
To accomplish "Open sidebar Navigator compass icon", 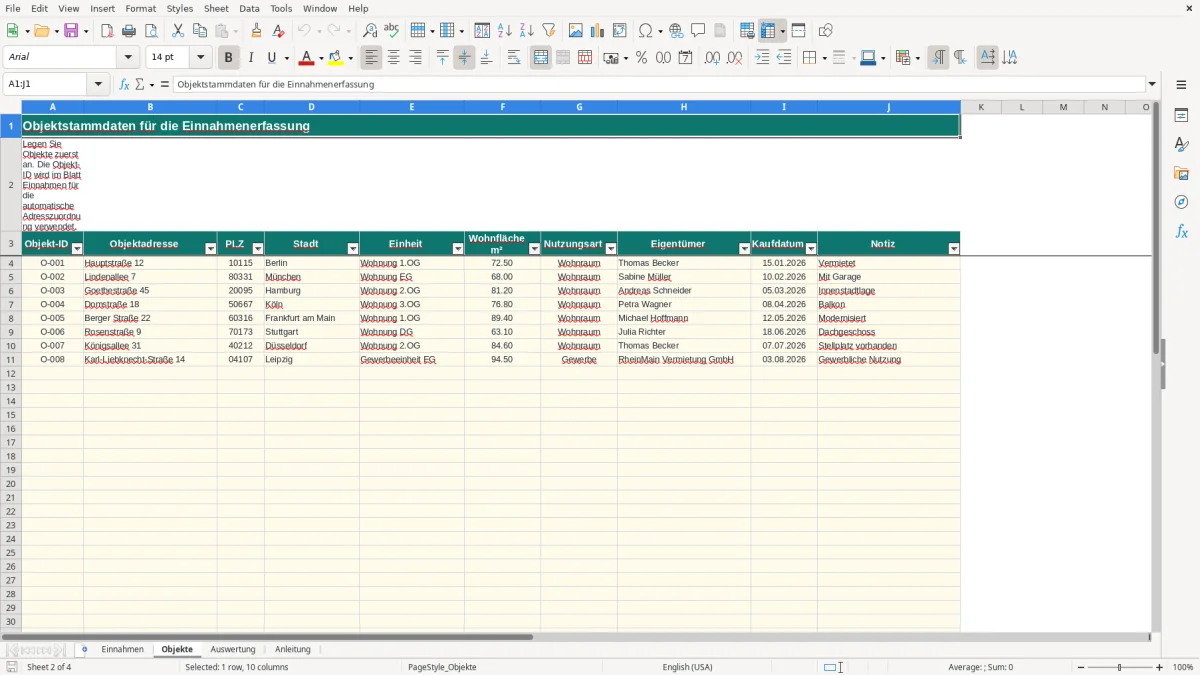I will [x=1181, y=202].
